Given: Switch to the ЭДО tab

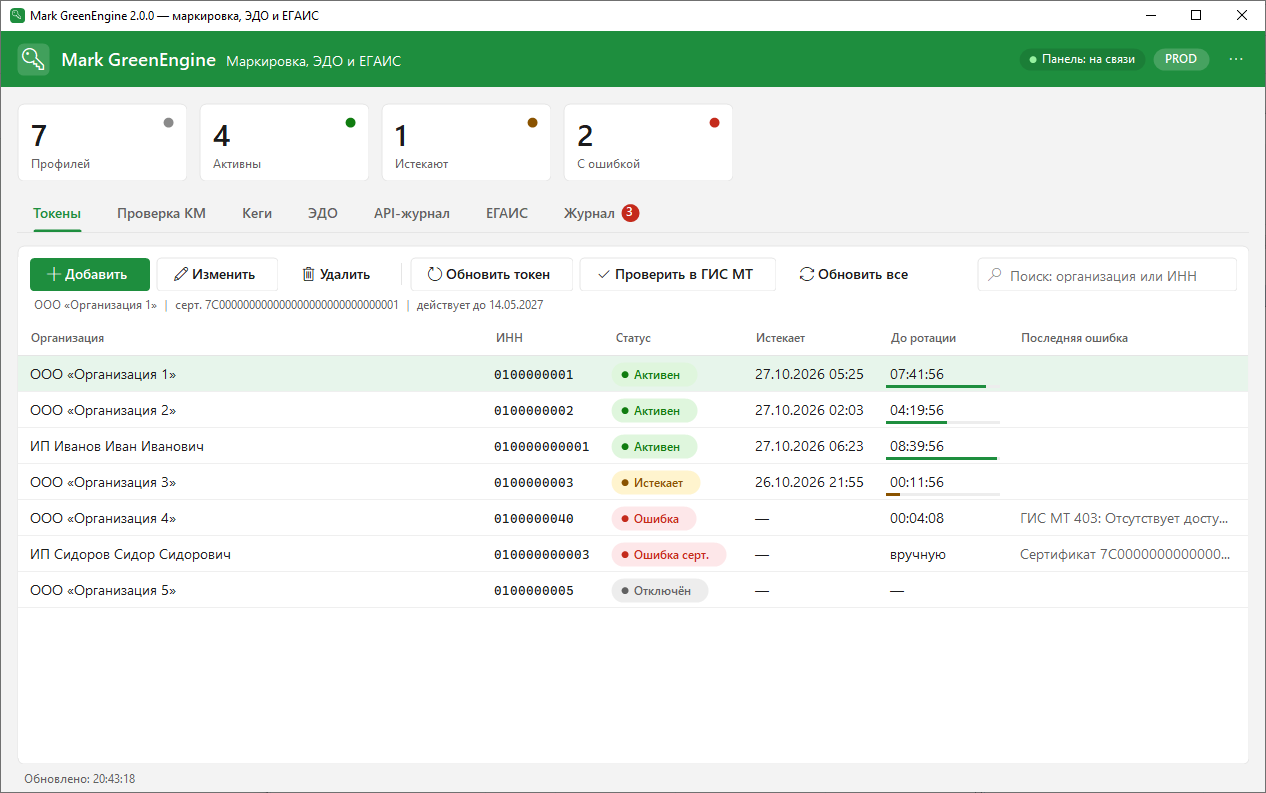Looking at the screenshot, I should pos(323,213).
